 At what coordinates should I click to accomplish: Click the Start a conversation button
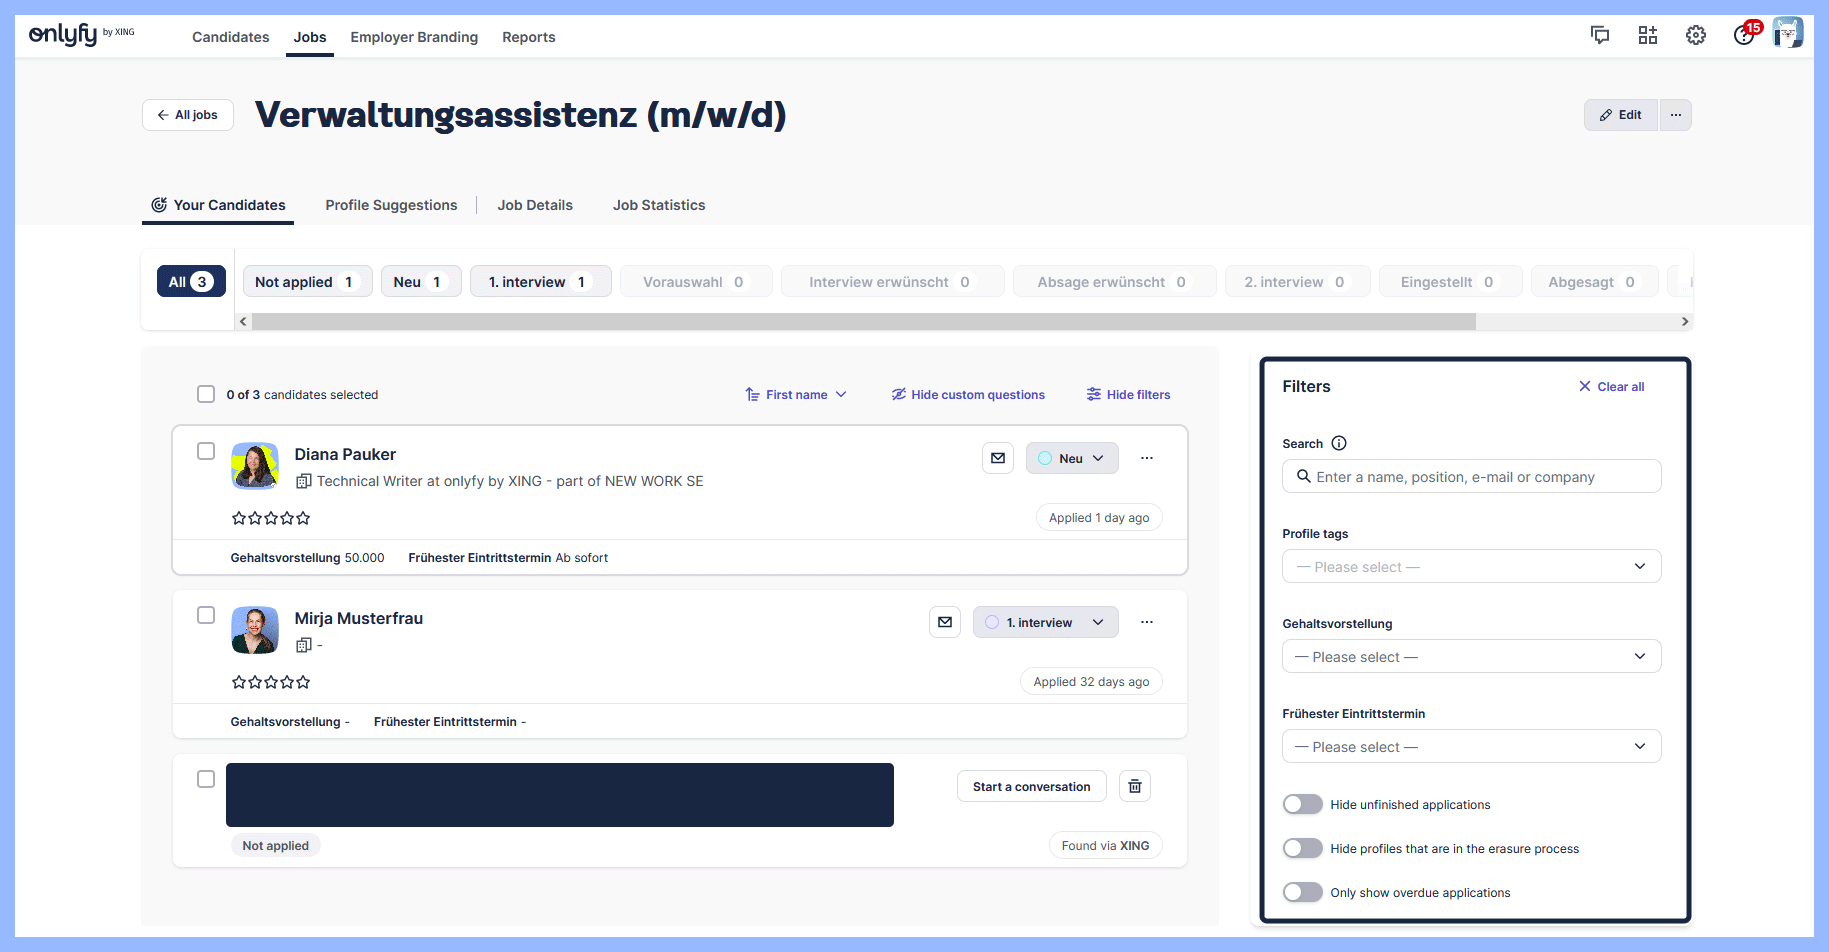coord(1031,786)
